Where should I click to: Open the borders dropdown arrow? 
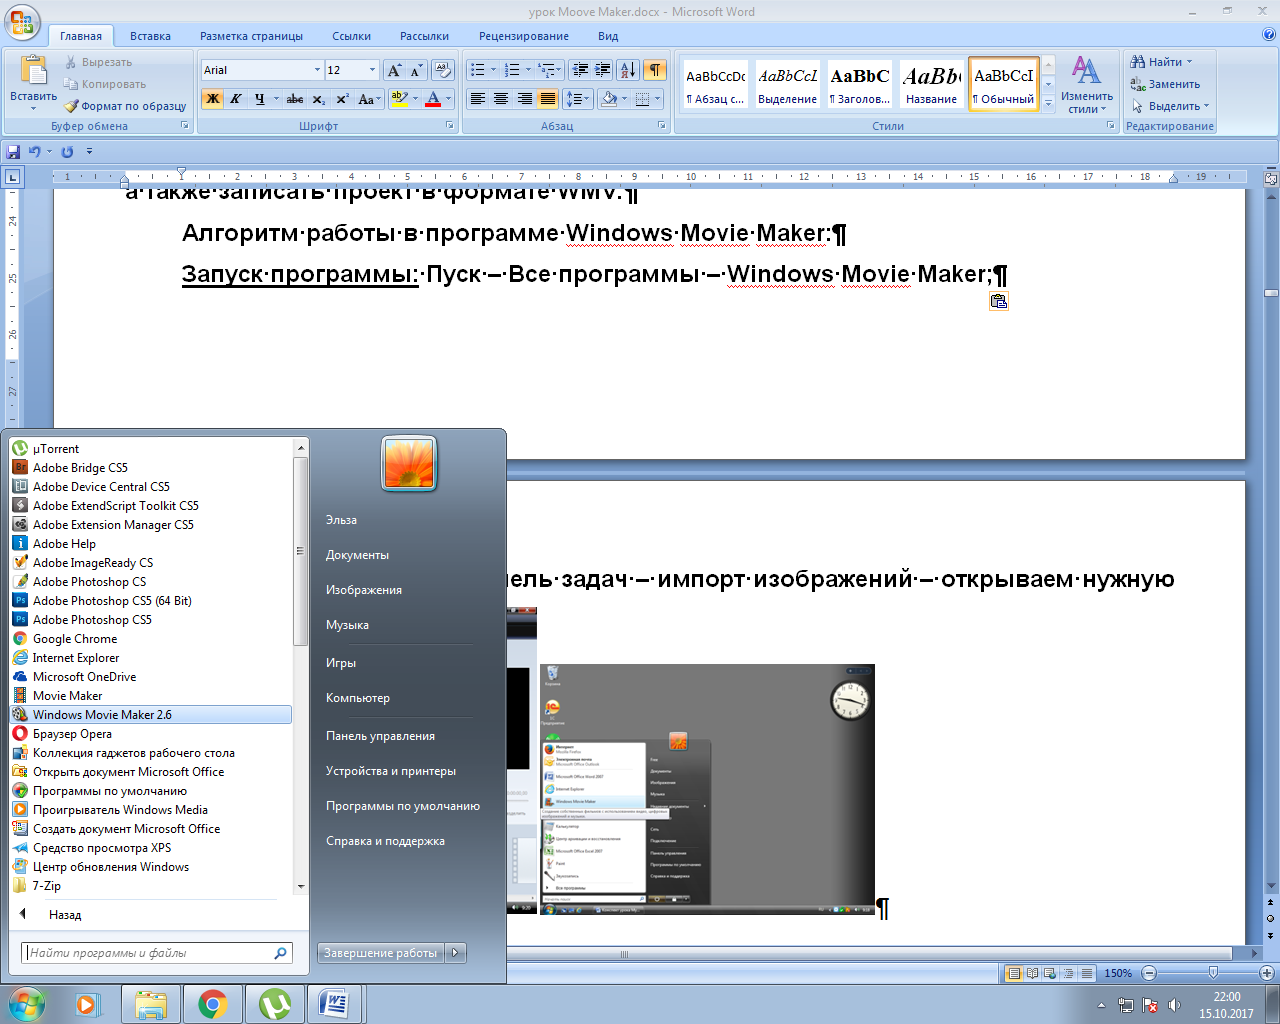(657, 99)
